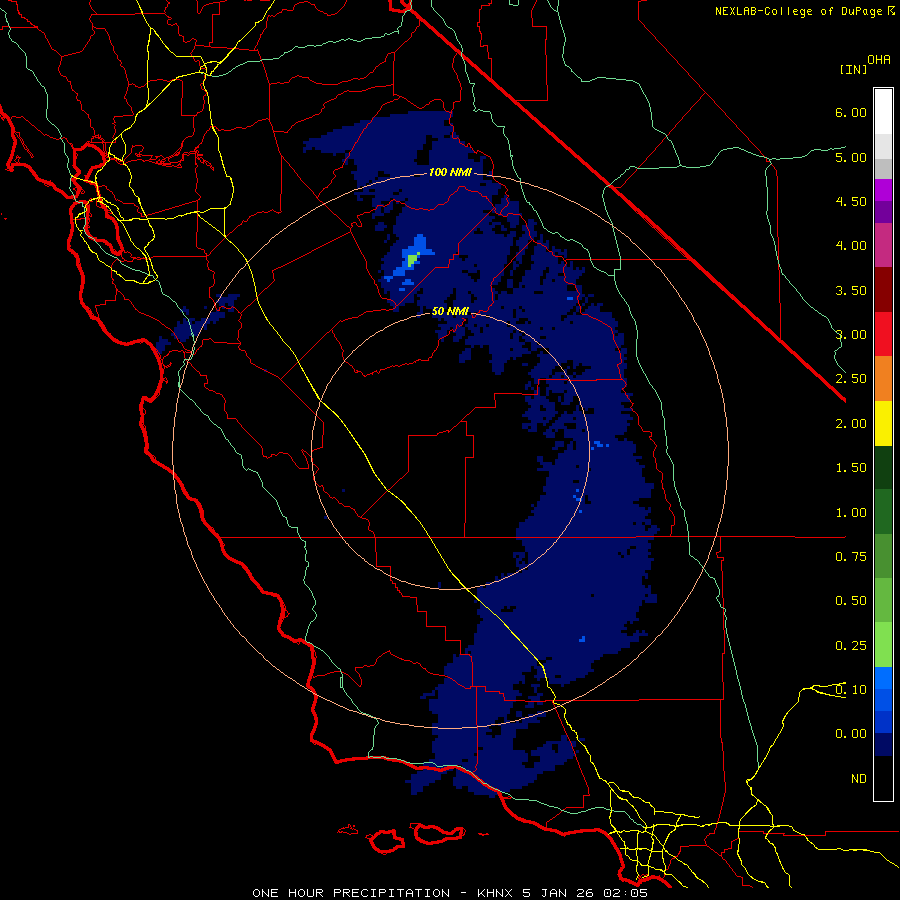Click the "0.50" legend value
This screenshot has width=900, height=900.
(851, 601)
